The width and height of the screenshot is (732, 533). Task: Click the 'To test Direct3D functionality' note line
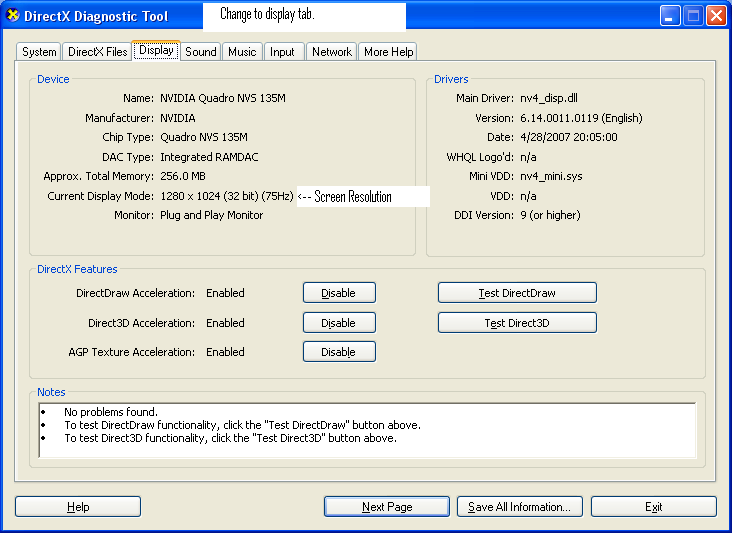pos(231,438)
